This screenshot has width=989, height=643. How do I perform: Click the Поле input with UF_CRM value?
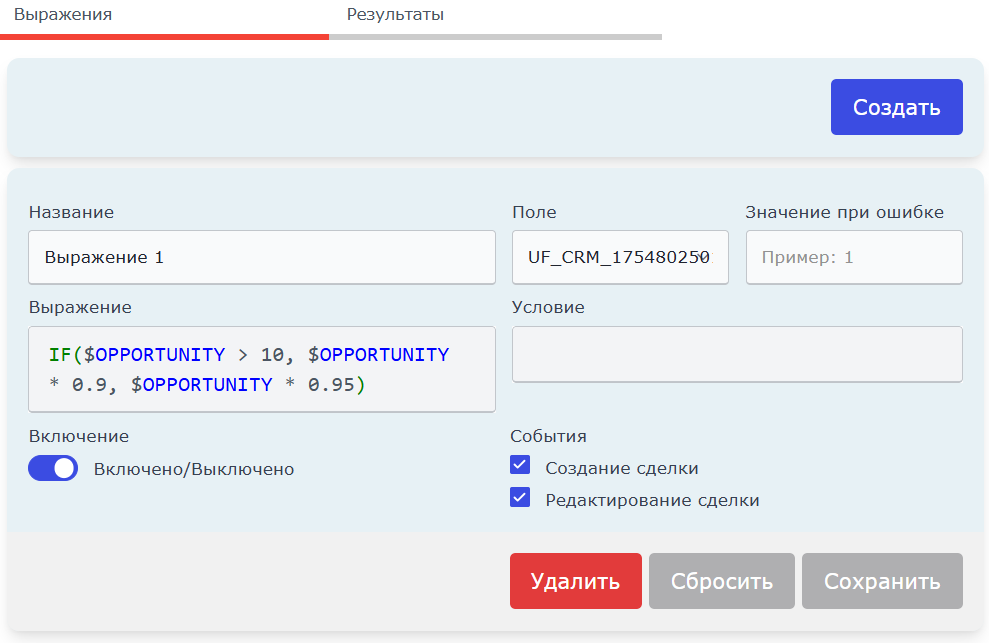(620, 257)
